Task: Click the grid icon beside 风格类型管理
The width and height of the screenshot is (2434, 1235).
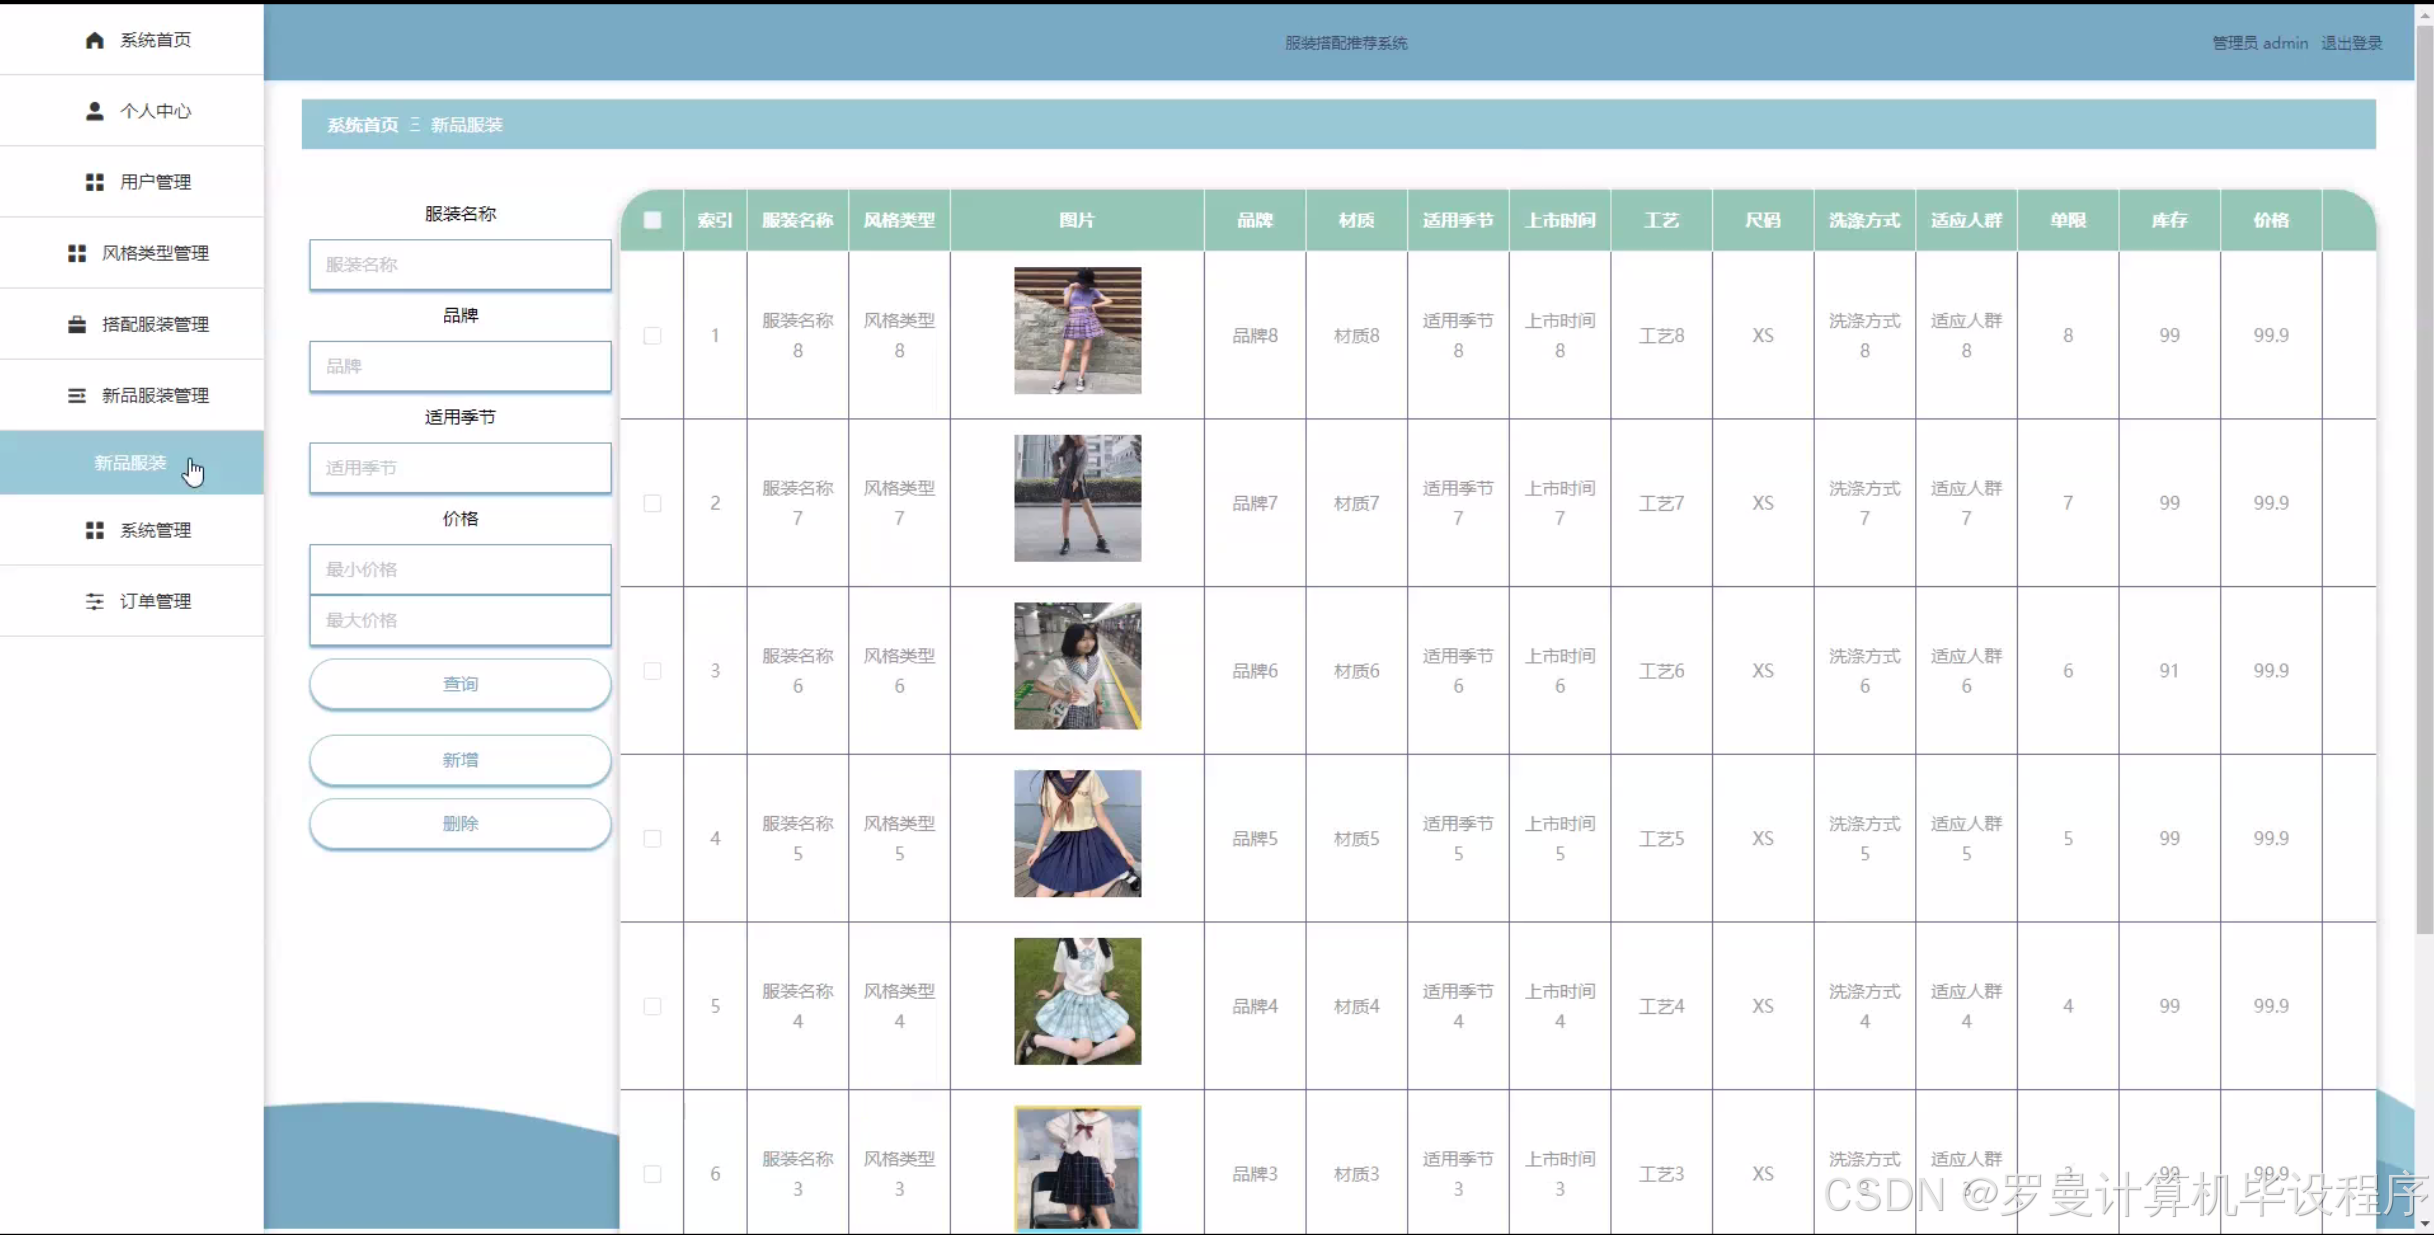Action: (76, 253)
